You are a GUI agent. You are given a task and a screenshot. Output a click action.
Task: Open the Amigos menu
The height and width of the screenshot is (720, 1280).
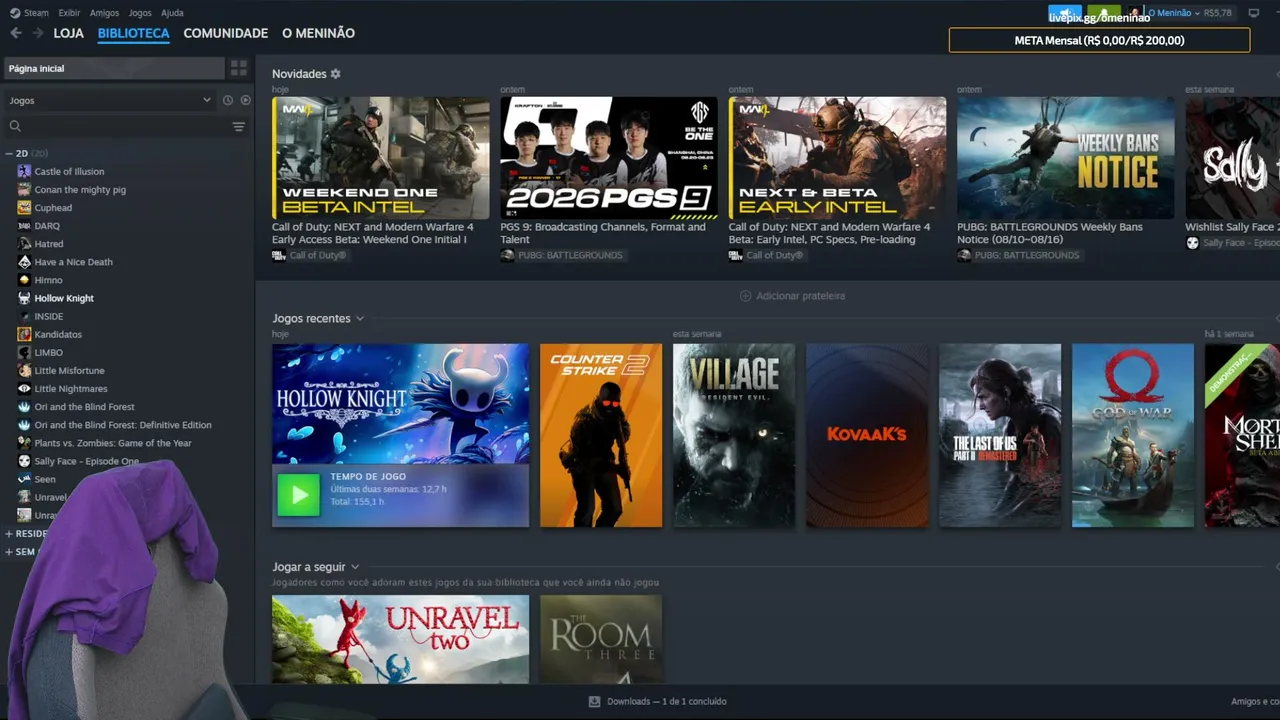pos(104,13)
